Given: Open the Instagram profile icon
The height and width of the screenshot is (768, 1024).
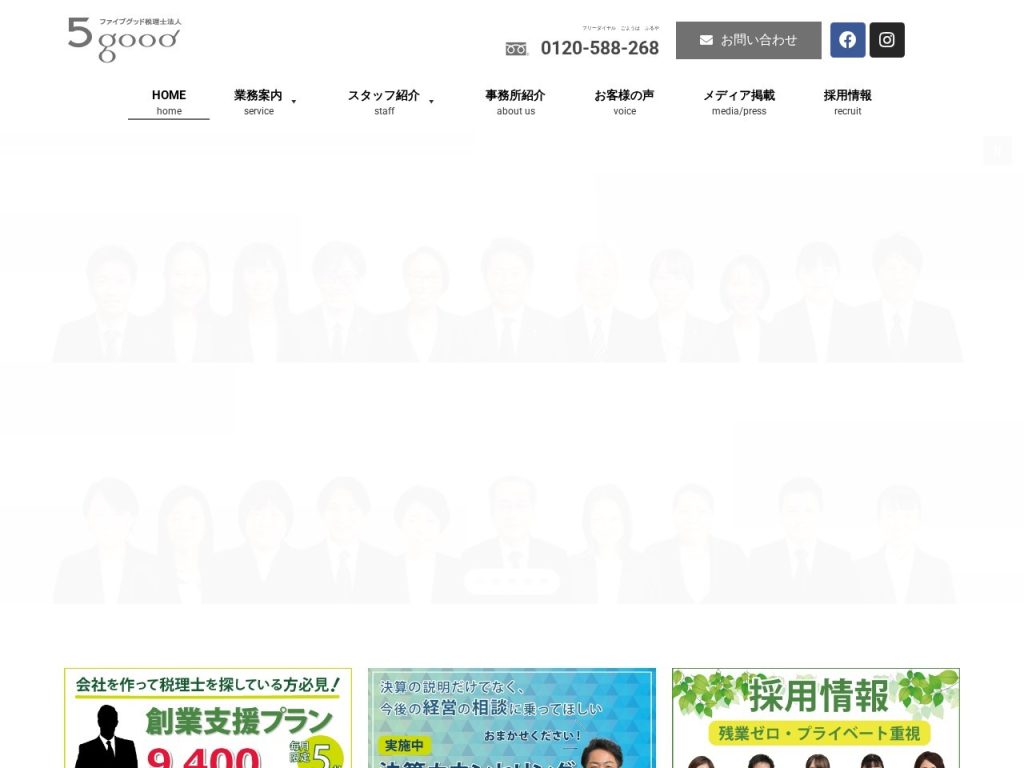Looking at the screenshot, I should [x=887, y=40].
